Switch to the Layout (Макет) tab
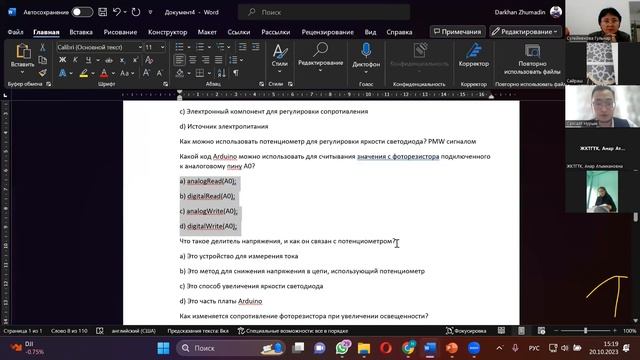The image size is (640, 360). 207,32
